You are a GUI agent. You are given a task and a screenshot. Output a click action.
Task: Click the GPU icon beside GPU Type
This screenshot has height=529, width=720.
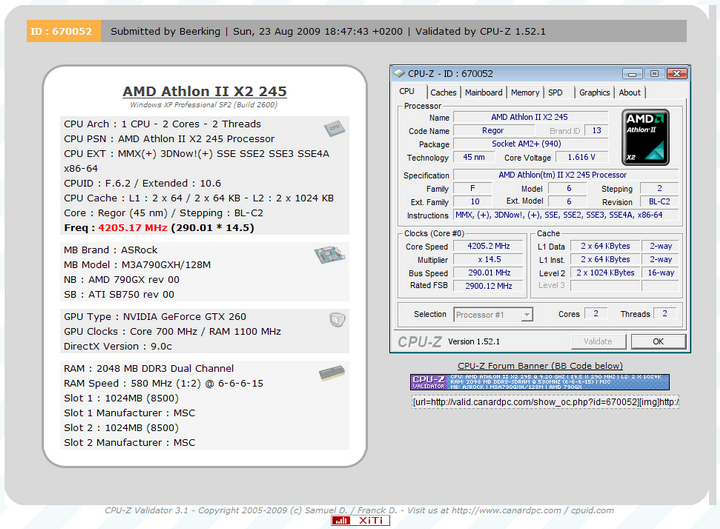coord(337,320)
